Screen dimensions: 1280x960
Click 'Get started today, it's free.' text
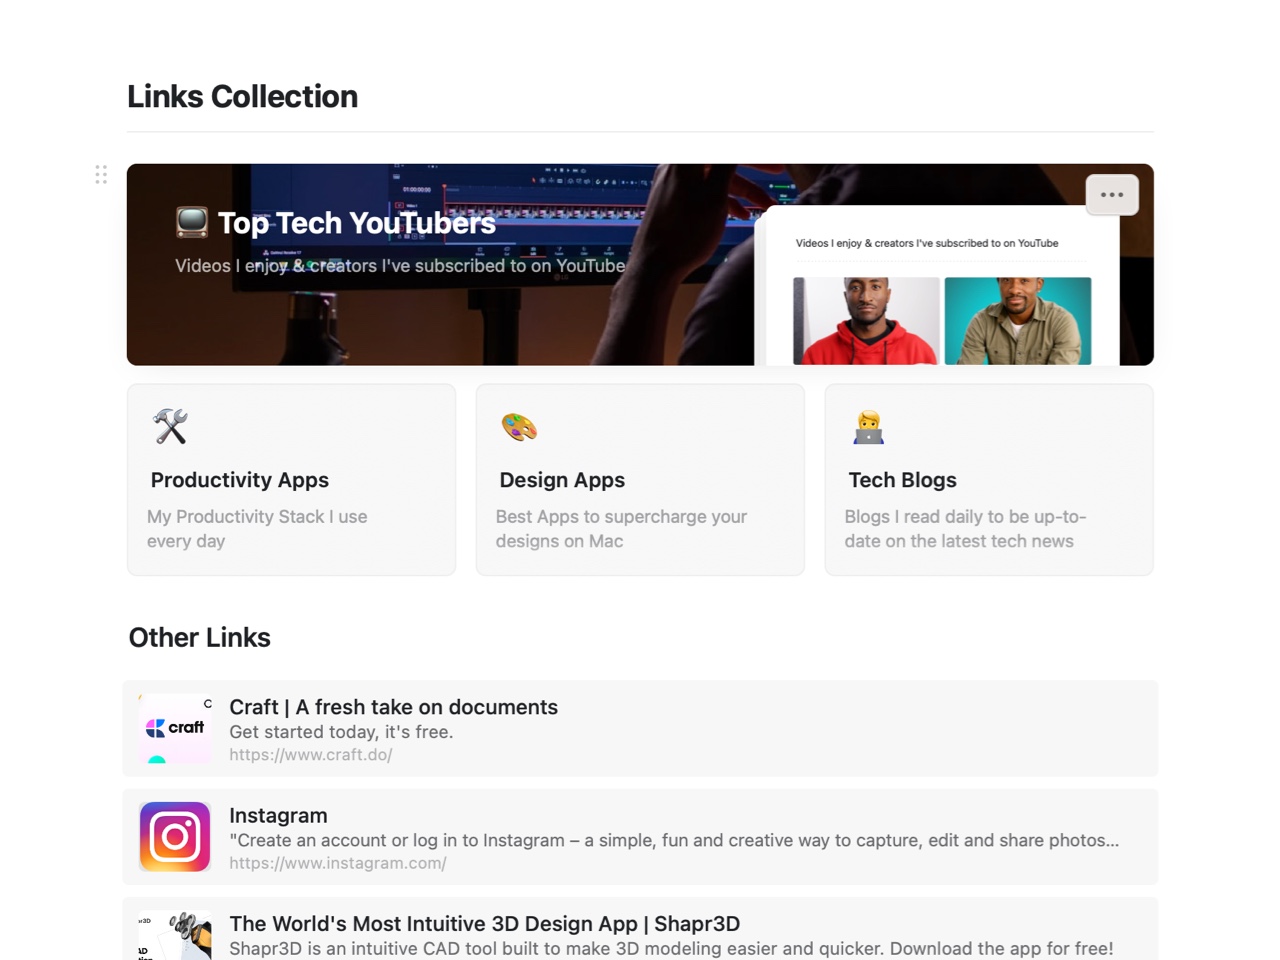click(341, 732)
